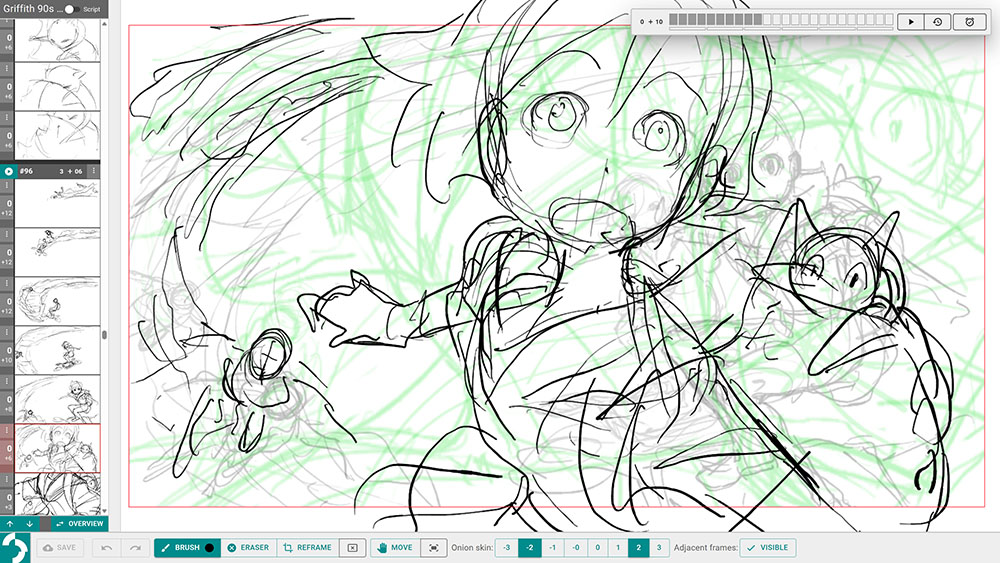Click the fit-to-screen icon beside Move
Image resolution: width=1000 pixels, height=563 pixels.
point(432,548)
